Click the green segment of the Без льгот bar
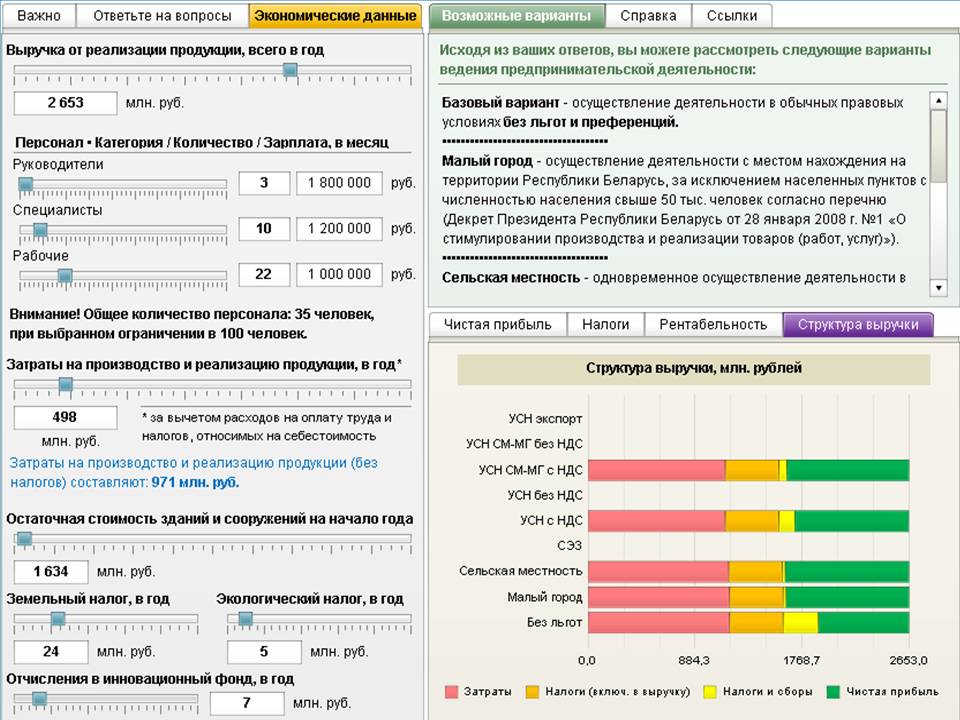The height and width of the screenshot is (720, 960). (x=863, y=622)
